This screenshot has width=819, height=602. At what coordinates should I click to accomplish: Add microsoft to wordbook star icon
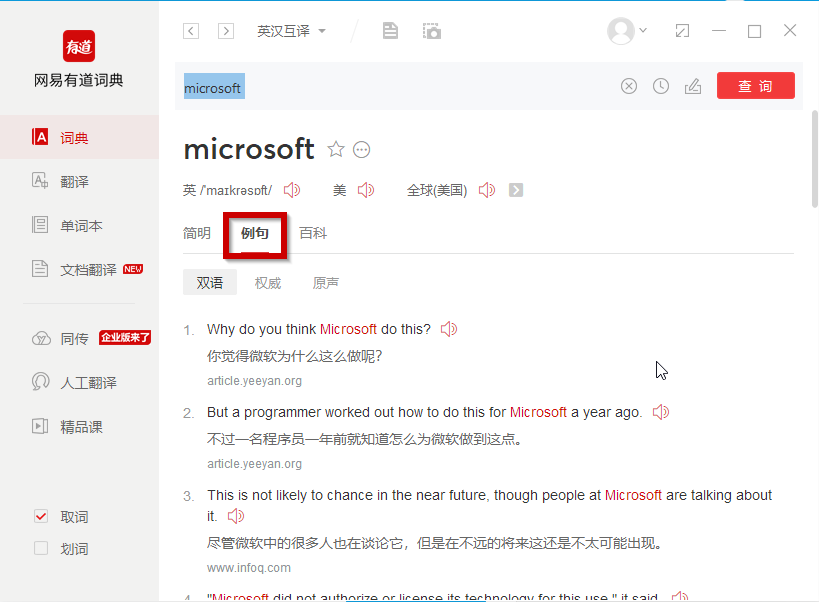pyautogui.click(x=336, y=149)
